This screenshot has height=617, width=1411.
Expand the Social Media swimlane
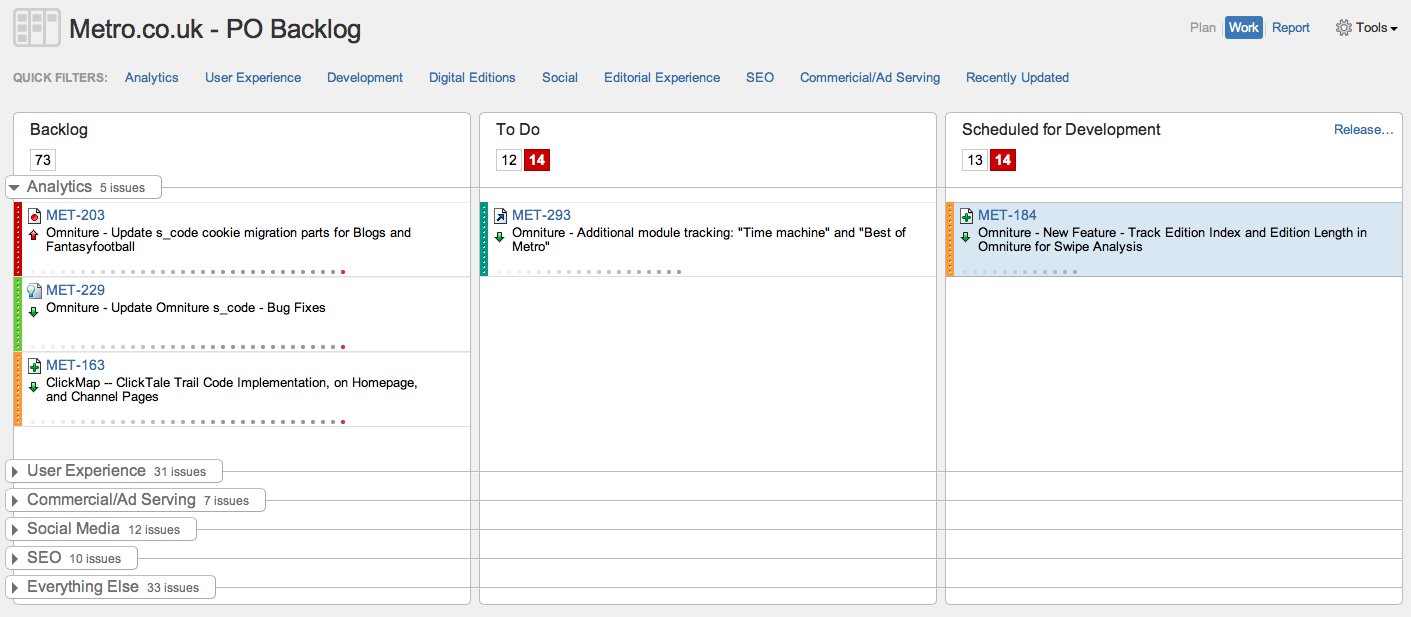pyautogui.click(x=14, y=529)
